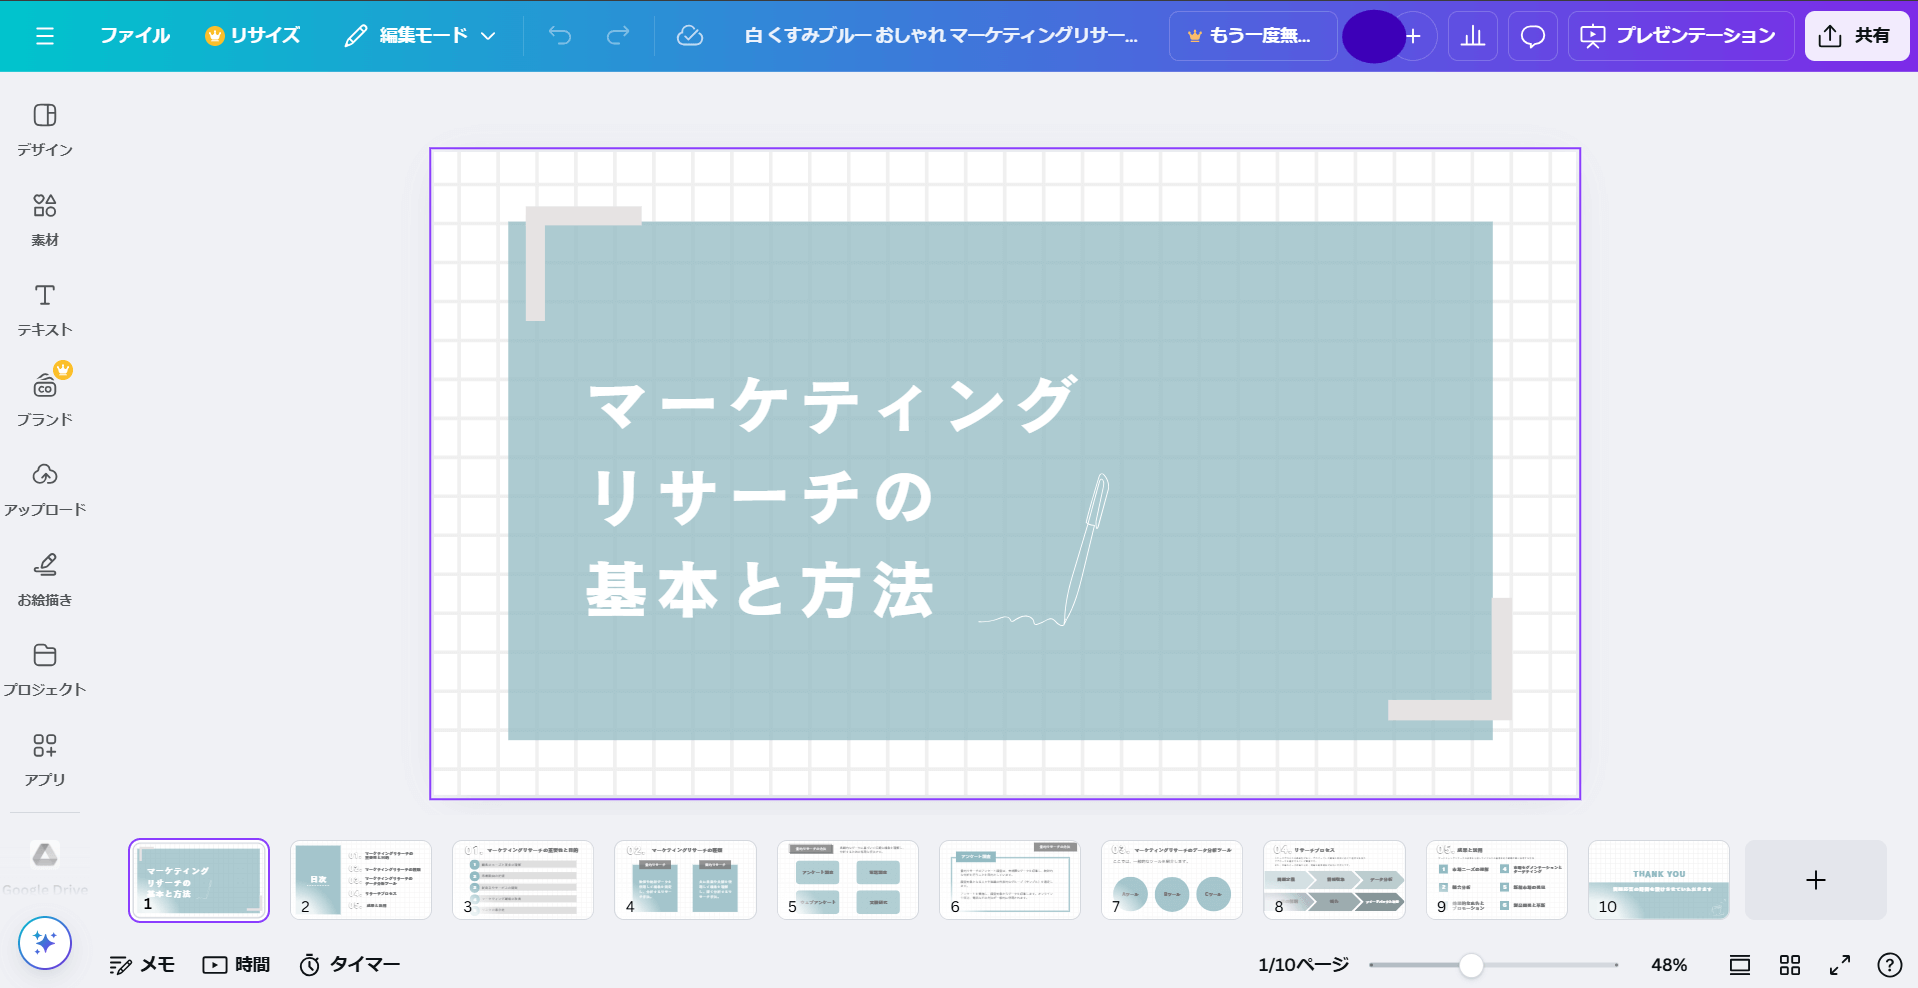The width and height of the screenshot is (1918, 988).
Task: Select slide 8 thumbnail
Action: [x=1334, y=880]
